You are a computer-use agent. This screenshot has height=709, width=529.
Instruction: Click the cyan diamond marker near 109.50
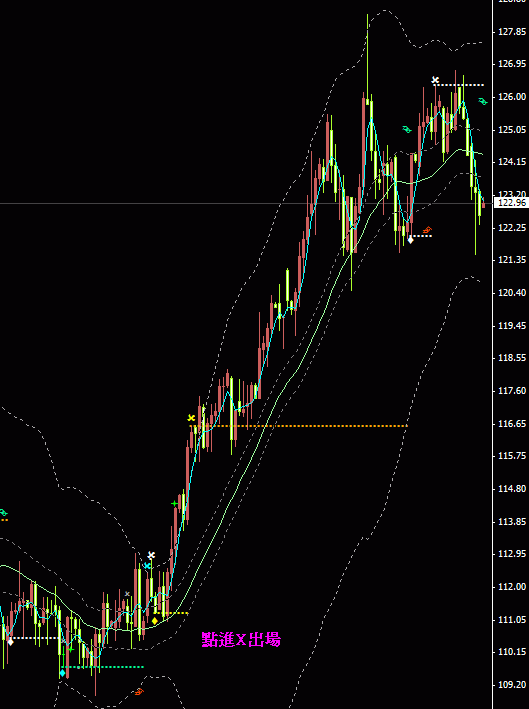coord(62,673)
